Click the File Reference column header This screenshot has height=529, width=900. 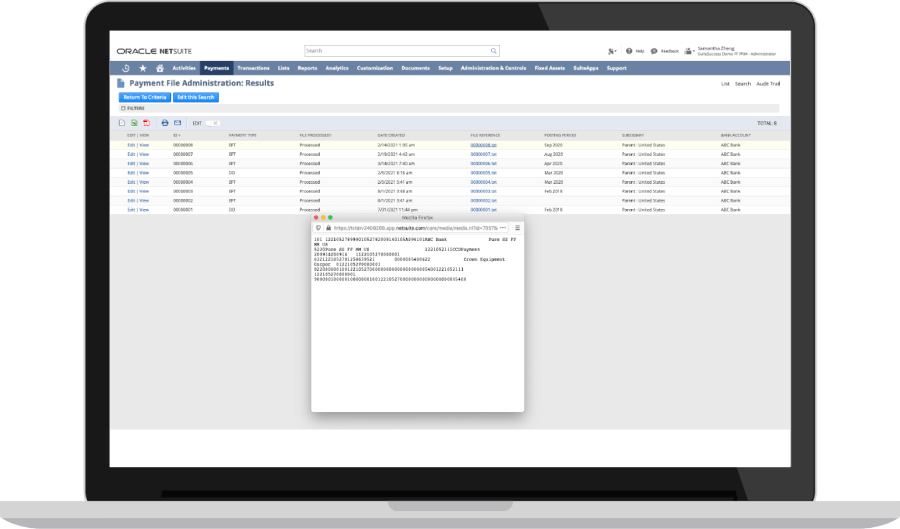(485, 135)
